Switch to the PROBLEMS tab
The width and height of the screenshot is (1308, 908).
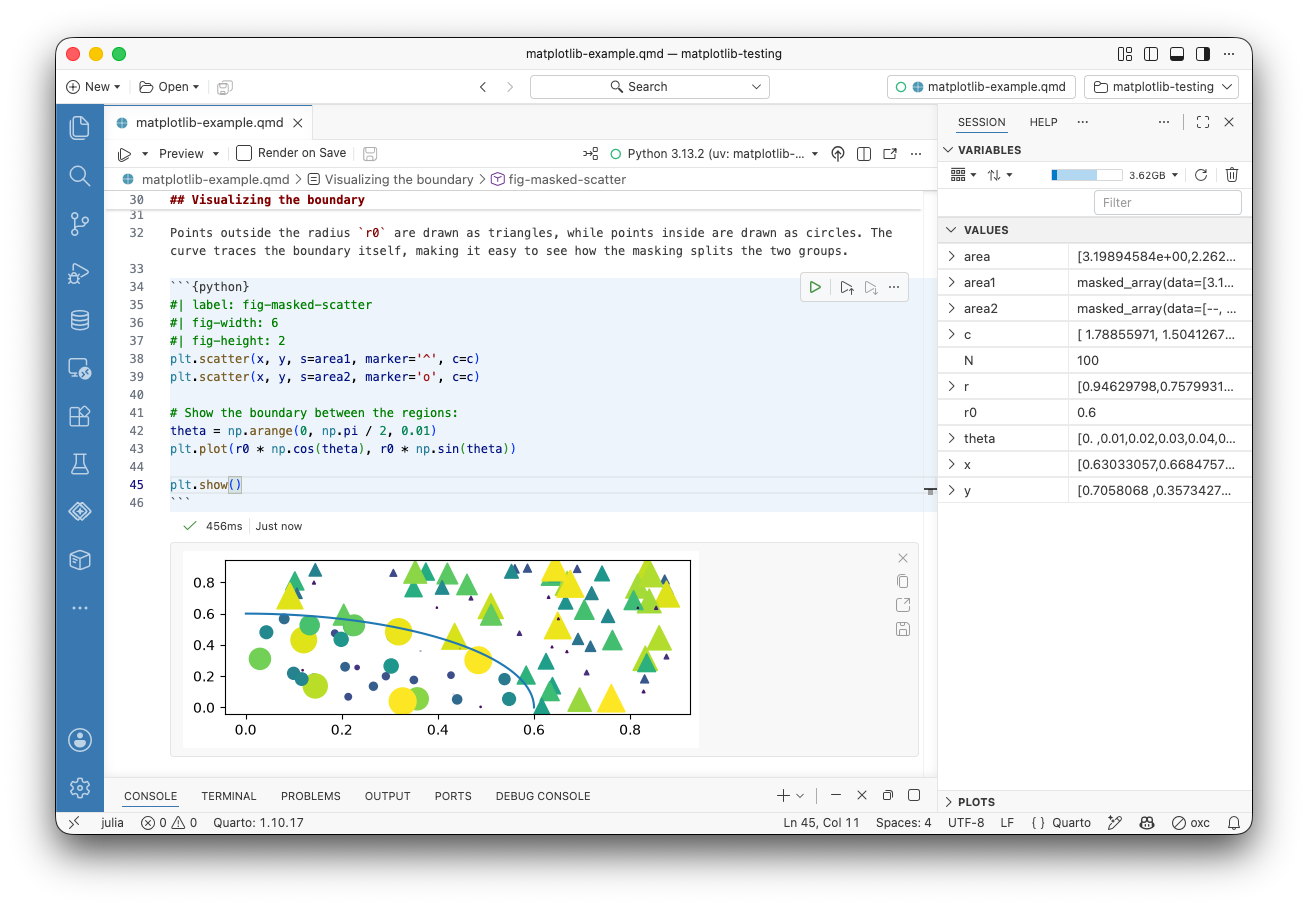[311, 796]
